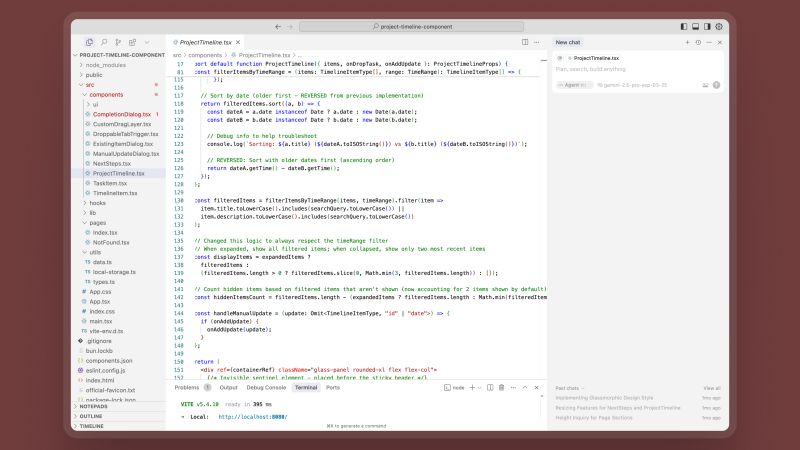800x450 pixels.
Task: Toggle the bottom panel layout
Action: pos(695,27)
